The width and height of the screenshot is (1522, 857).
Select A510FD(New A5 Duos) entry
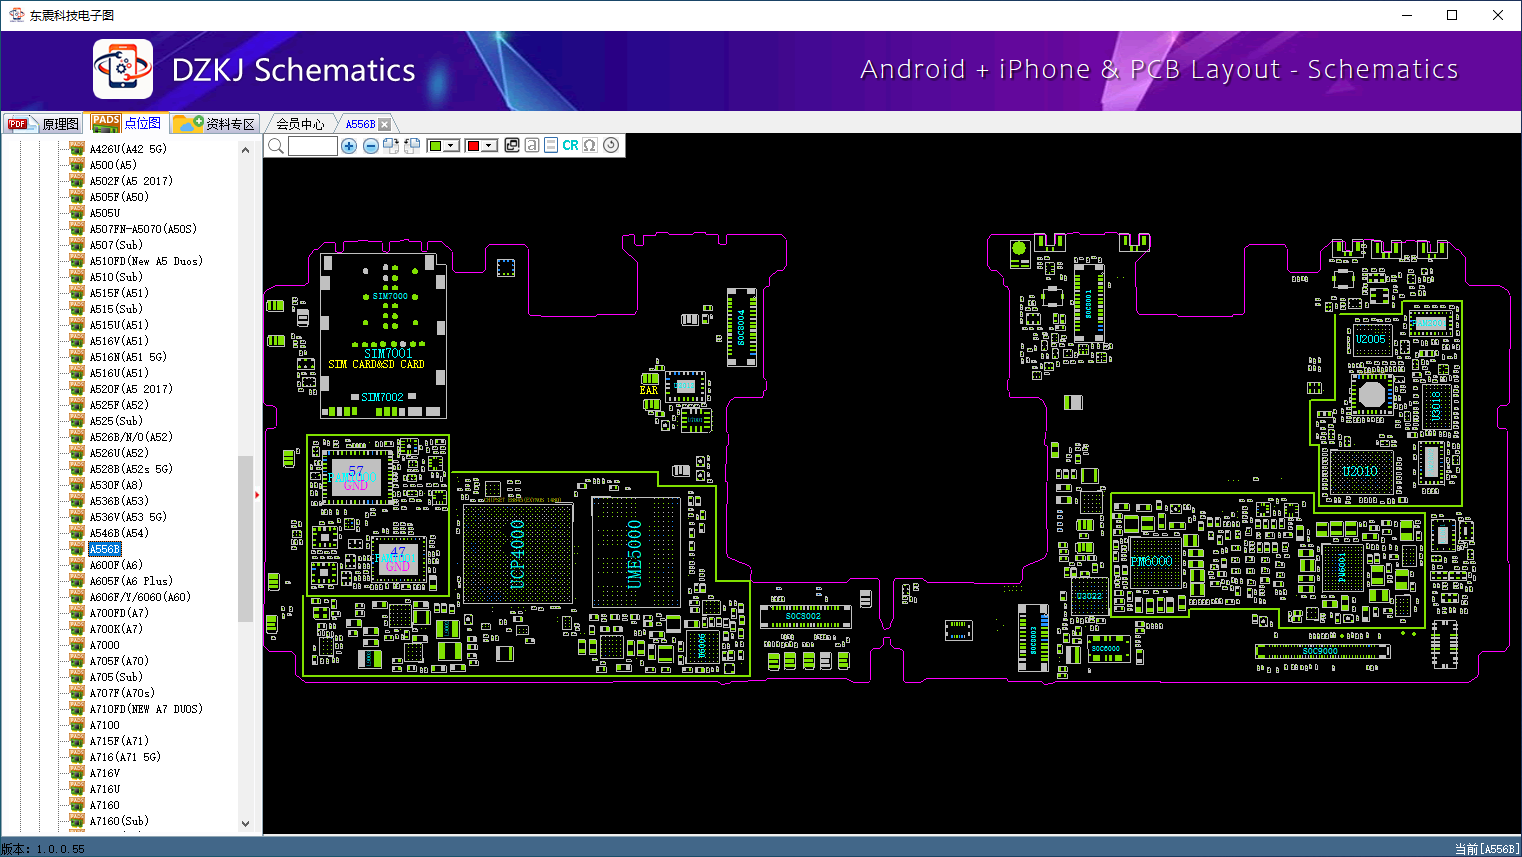point(146,261)
